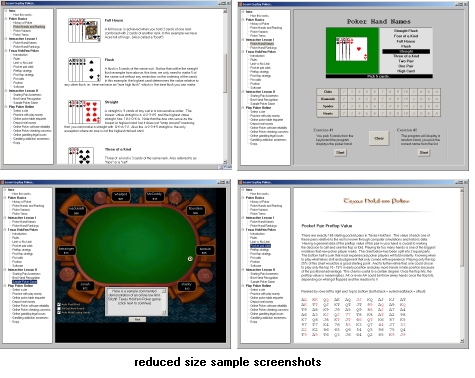Open highlighted Poker Hand Names tree item
475x378 pixels.
click(262, 44)
